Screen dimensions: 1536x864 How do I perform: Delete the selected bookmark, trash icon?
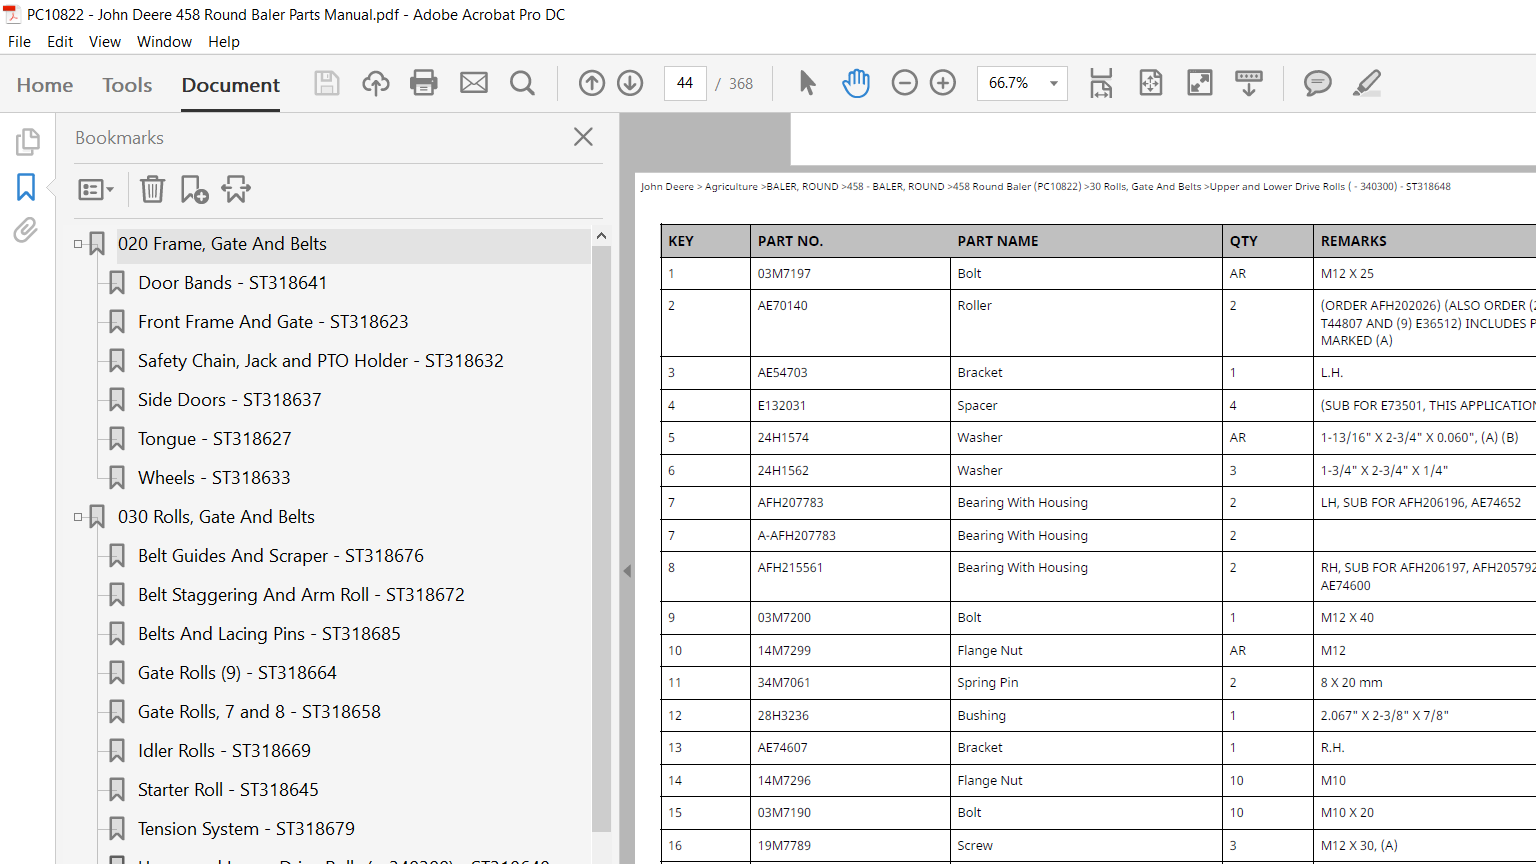coord(152,189)
